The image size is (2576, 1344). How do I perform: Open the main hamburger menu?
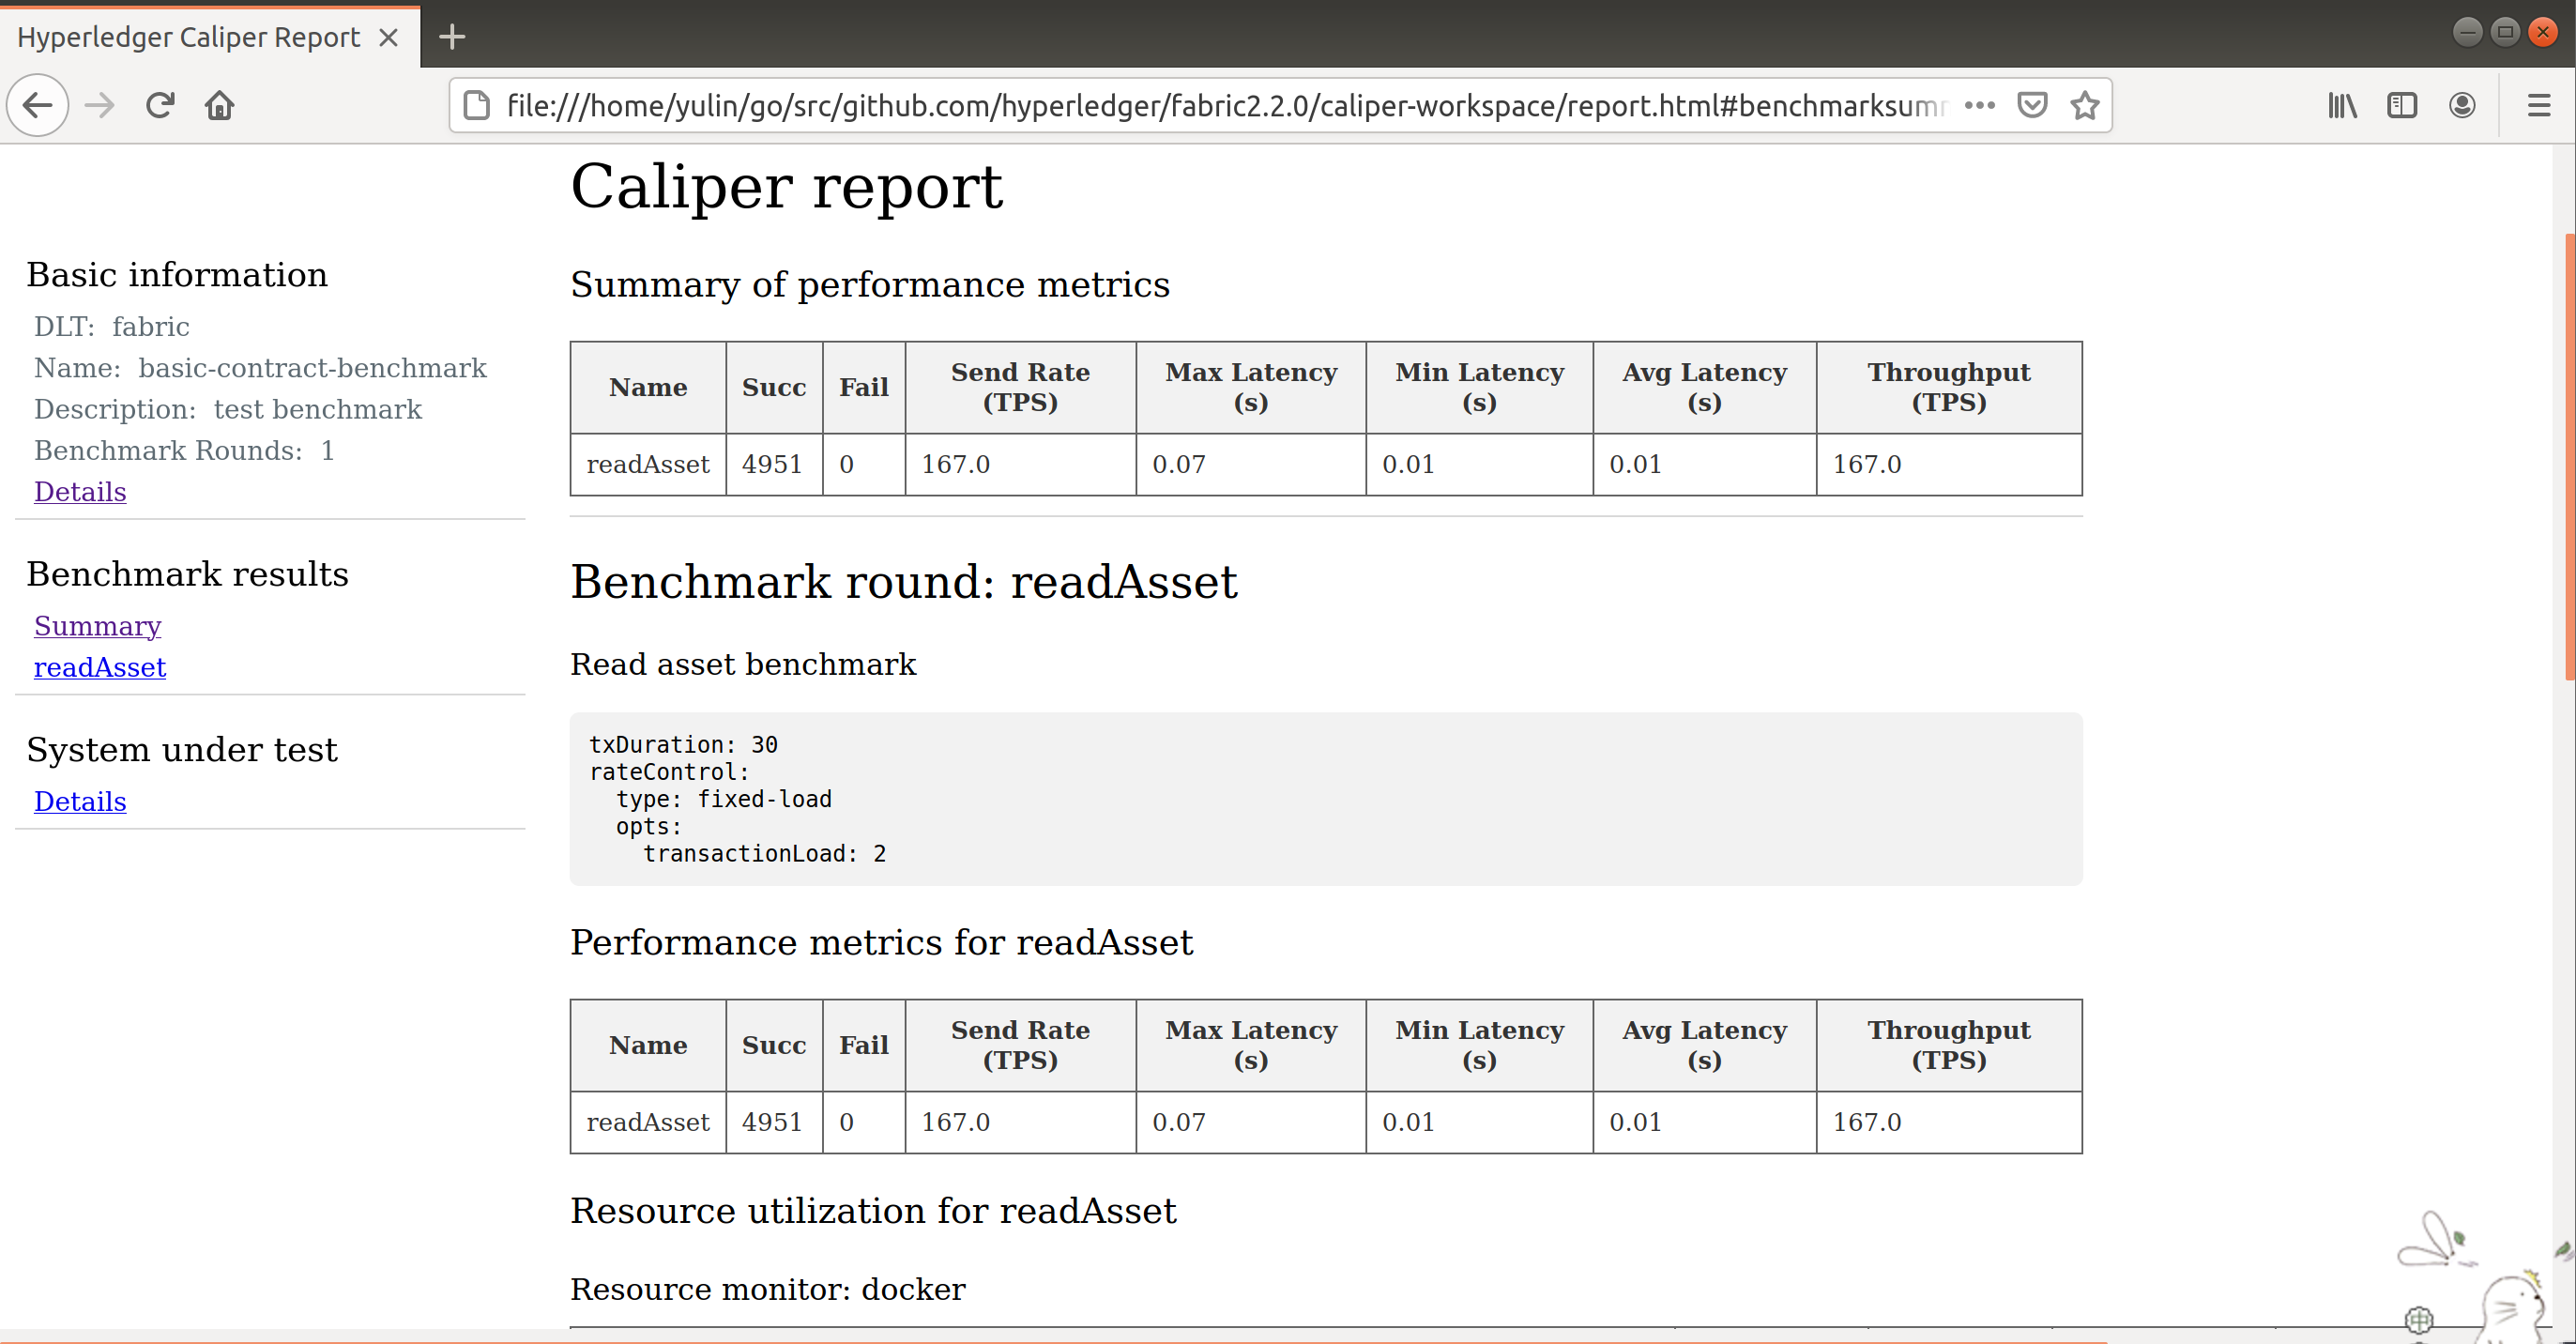point(2540,105)
